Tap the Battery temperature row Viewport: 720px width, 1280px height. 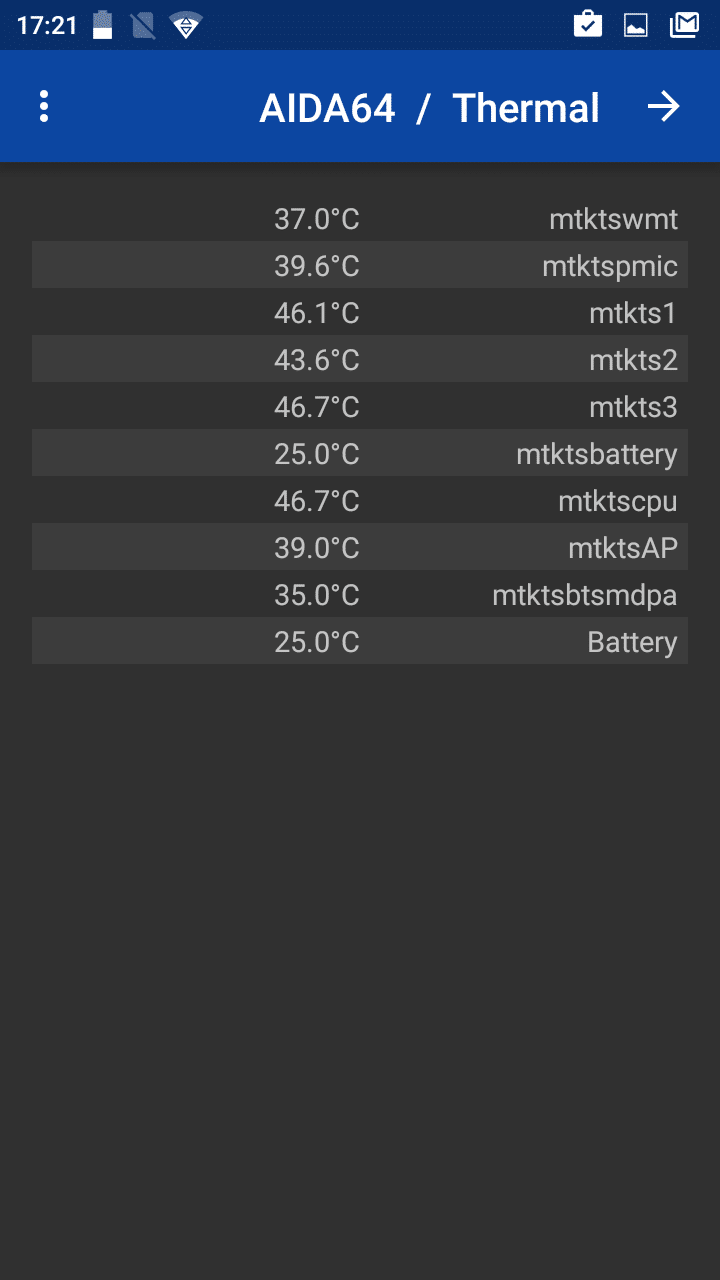tap(360, 642)
